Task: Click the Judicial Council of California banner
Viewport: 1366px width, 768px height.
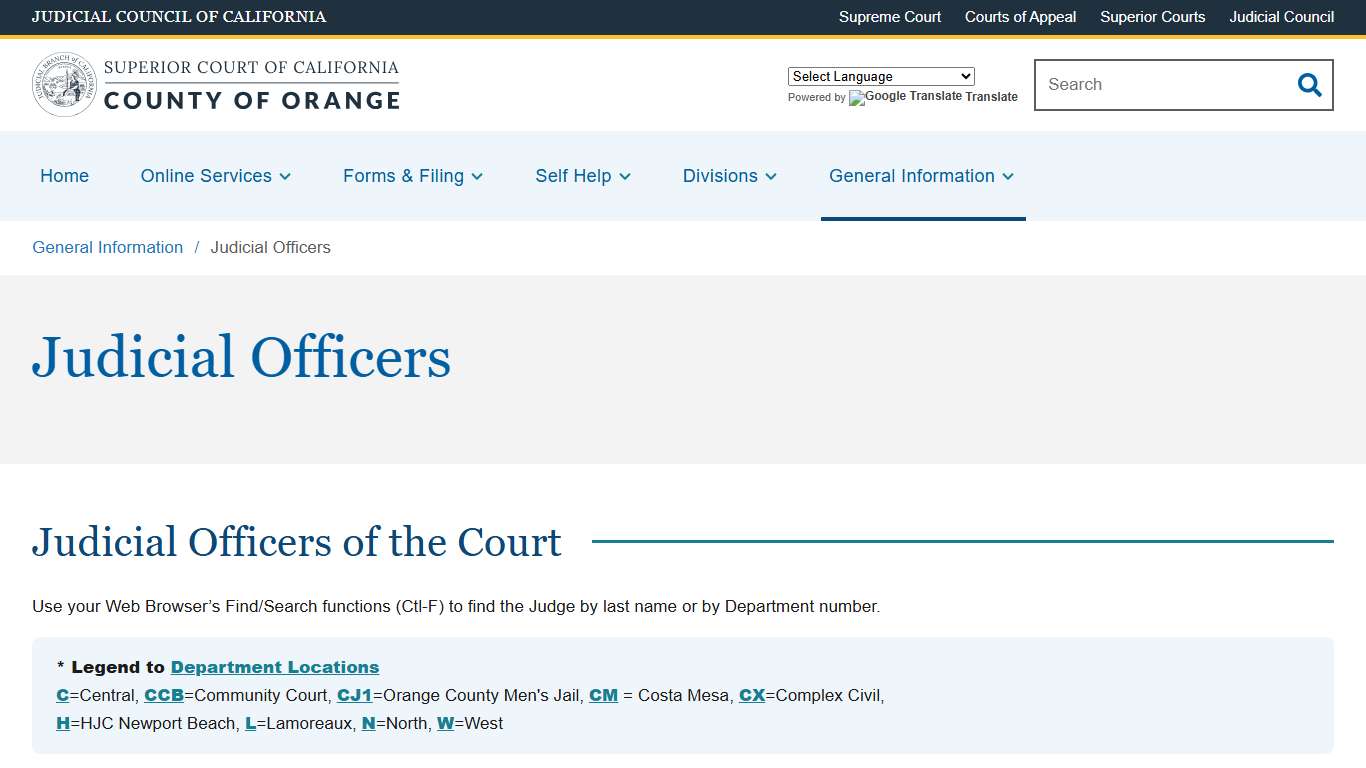Action: click(x=179, y=17)
